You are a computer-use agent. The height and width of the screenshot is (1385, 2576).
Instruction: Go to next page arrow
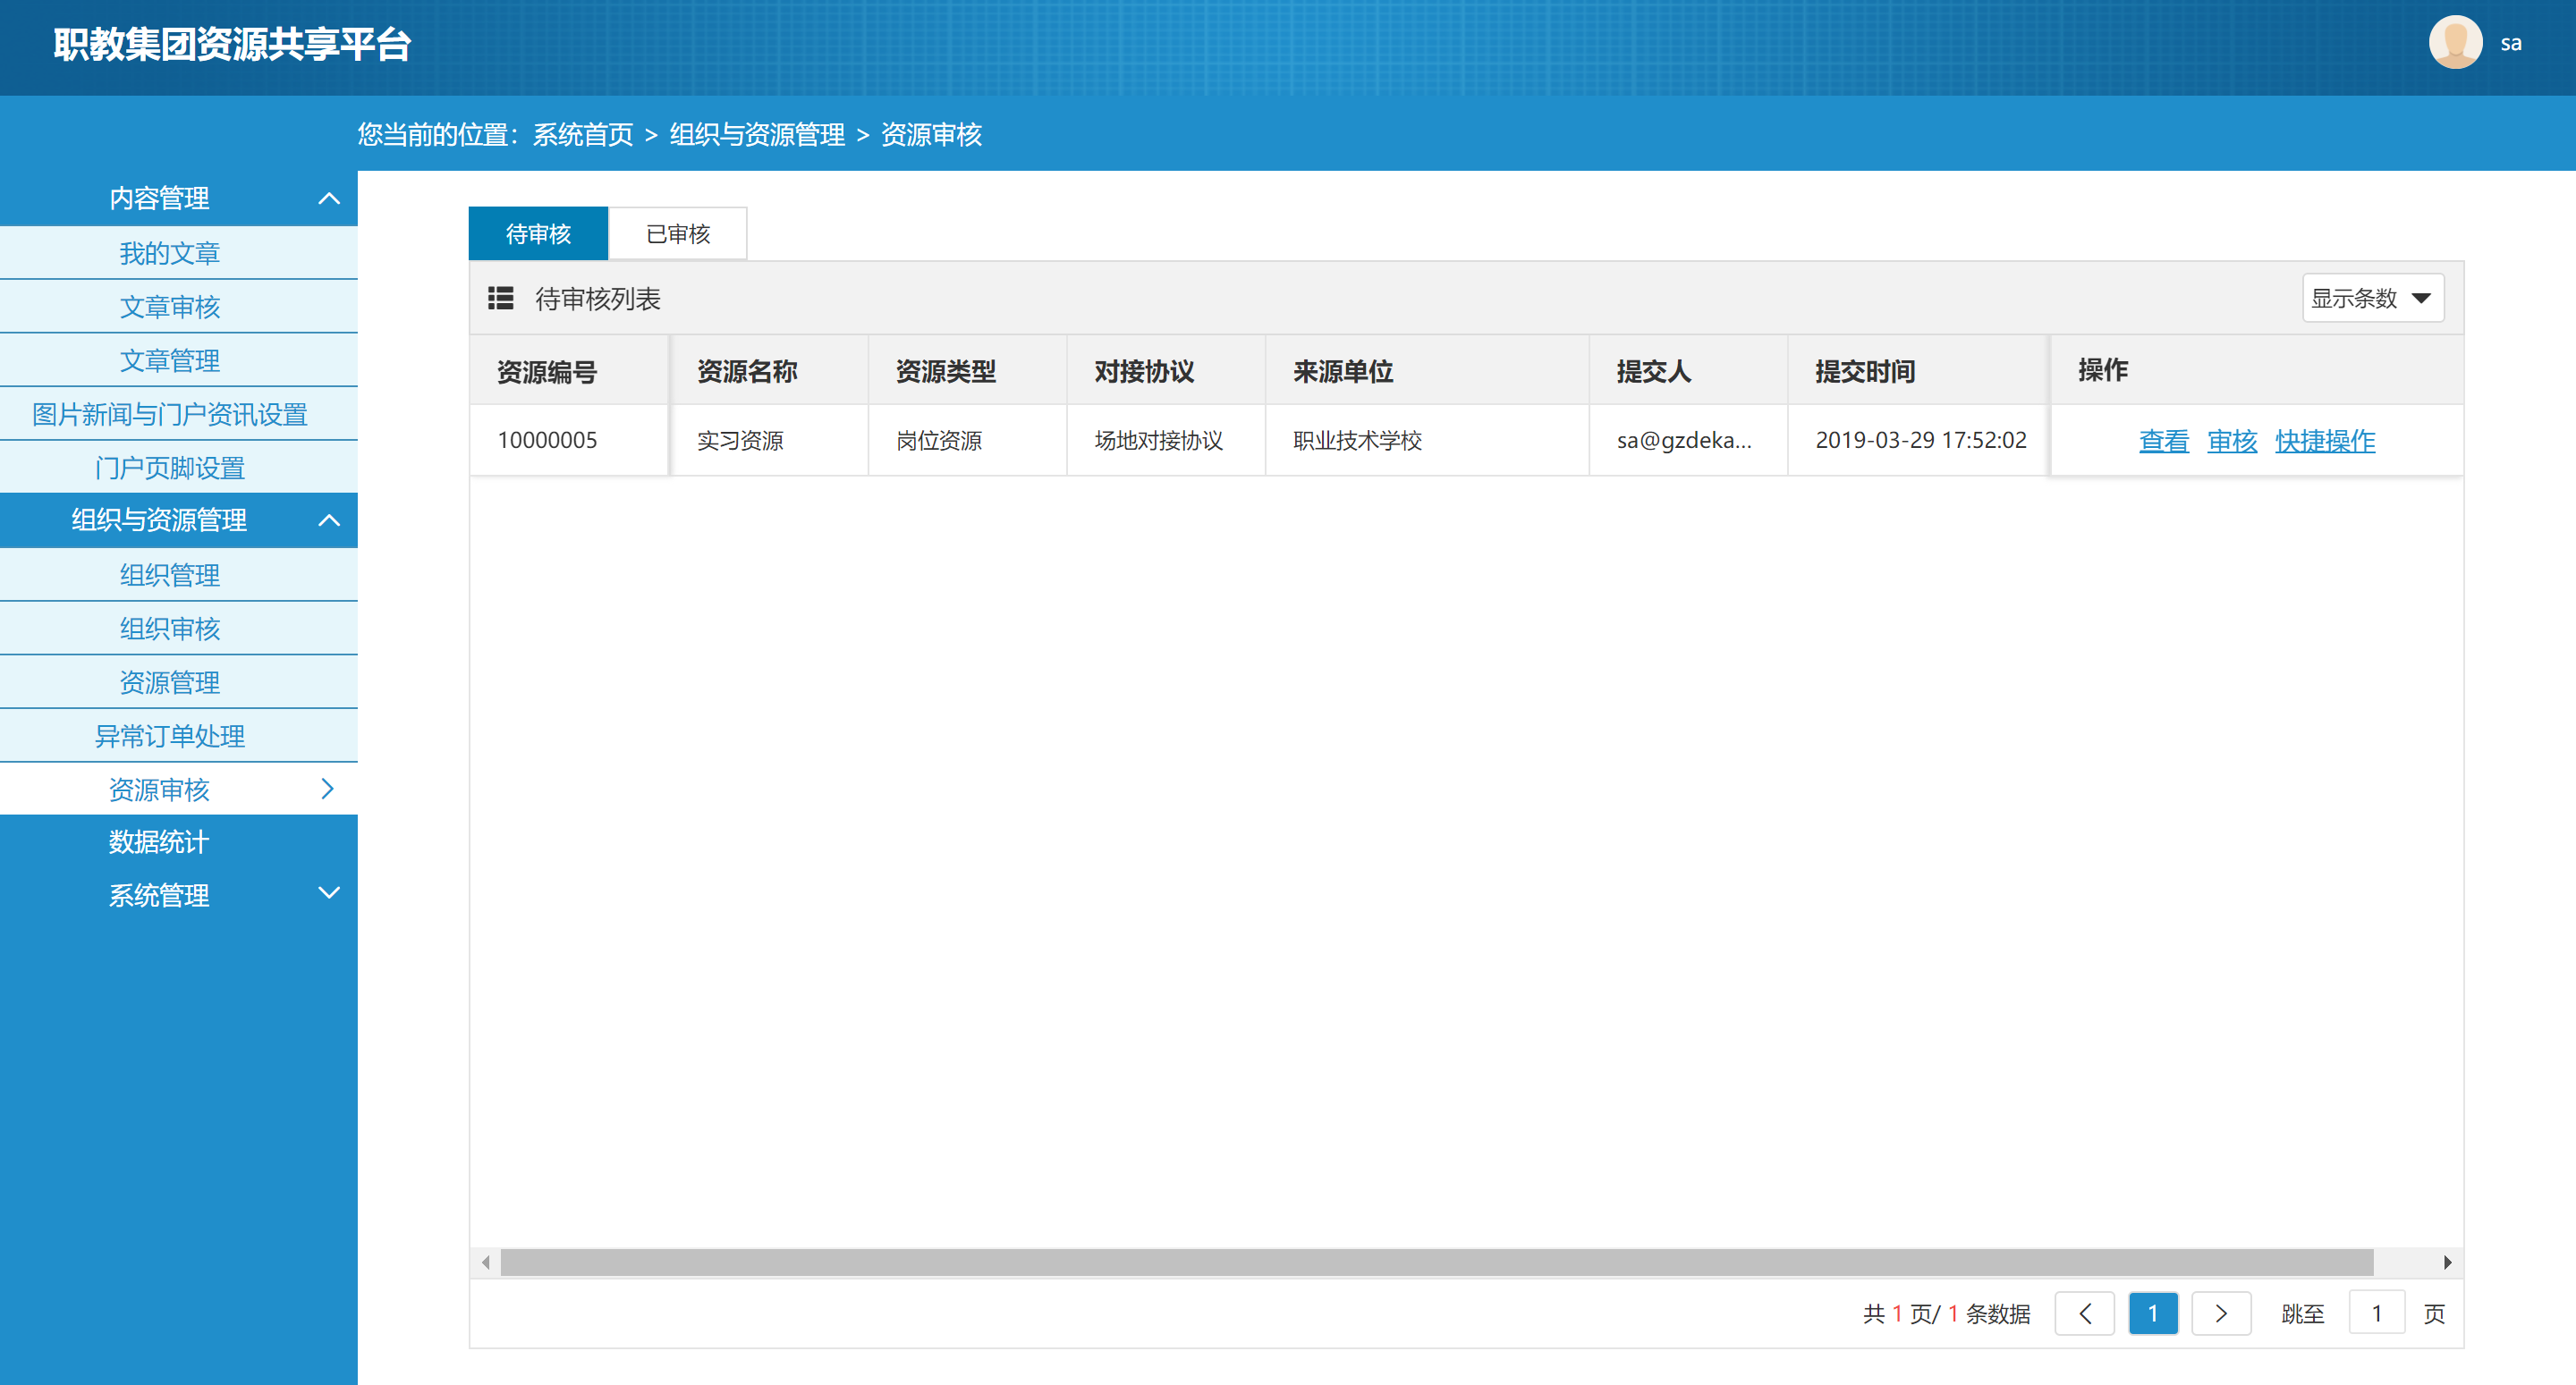[x=2220, y=1313]
